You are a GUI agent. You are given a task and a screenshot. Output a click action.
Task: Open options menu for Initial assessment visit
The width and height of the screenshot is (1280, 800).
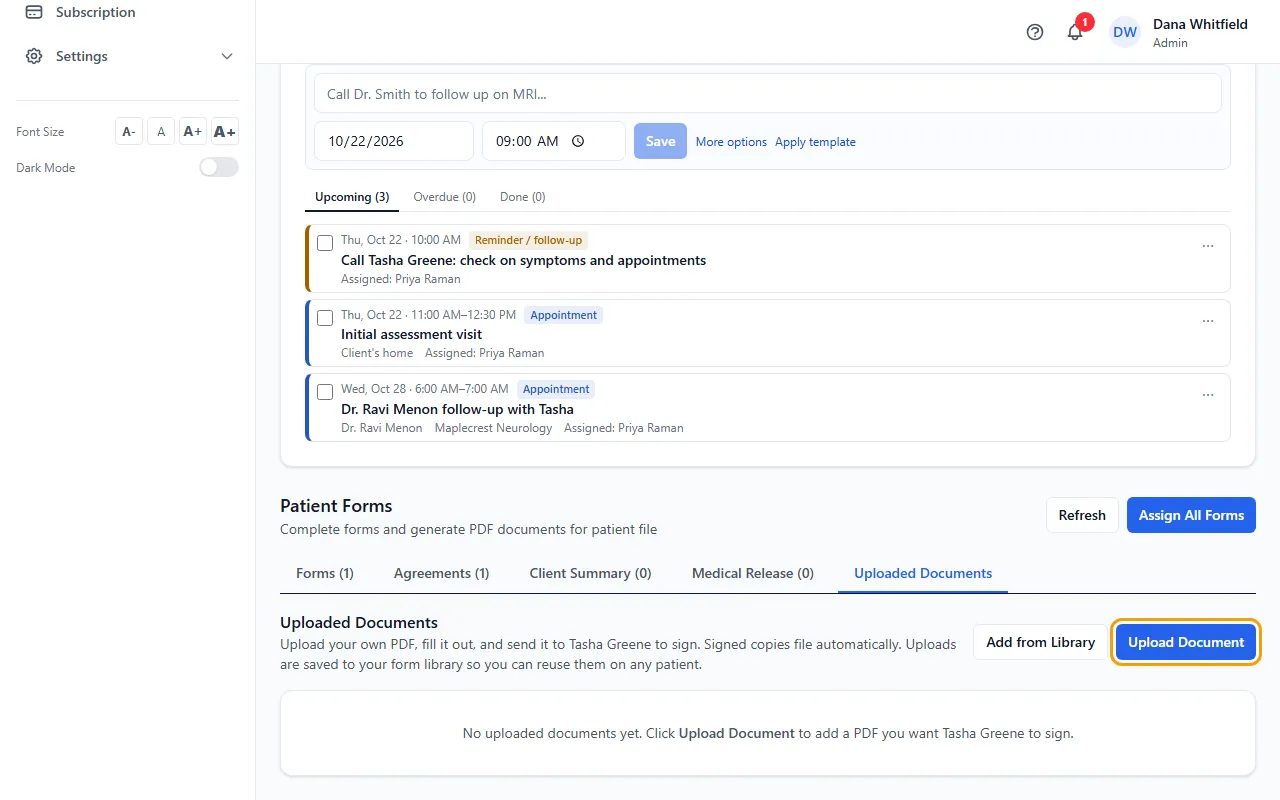(1208, 321)
